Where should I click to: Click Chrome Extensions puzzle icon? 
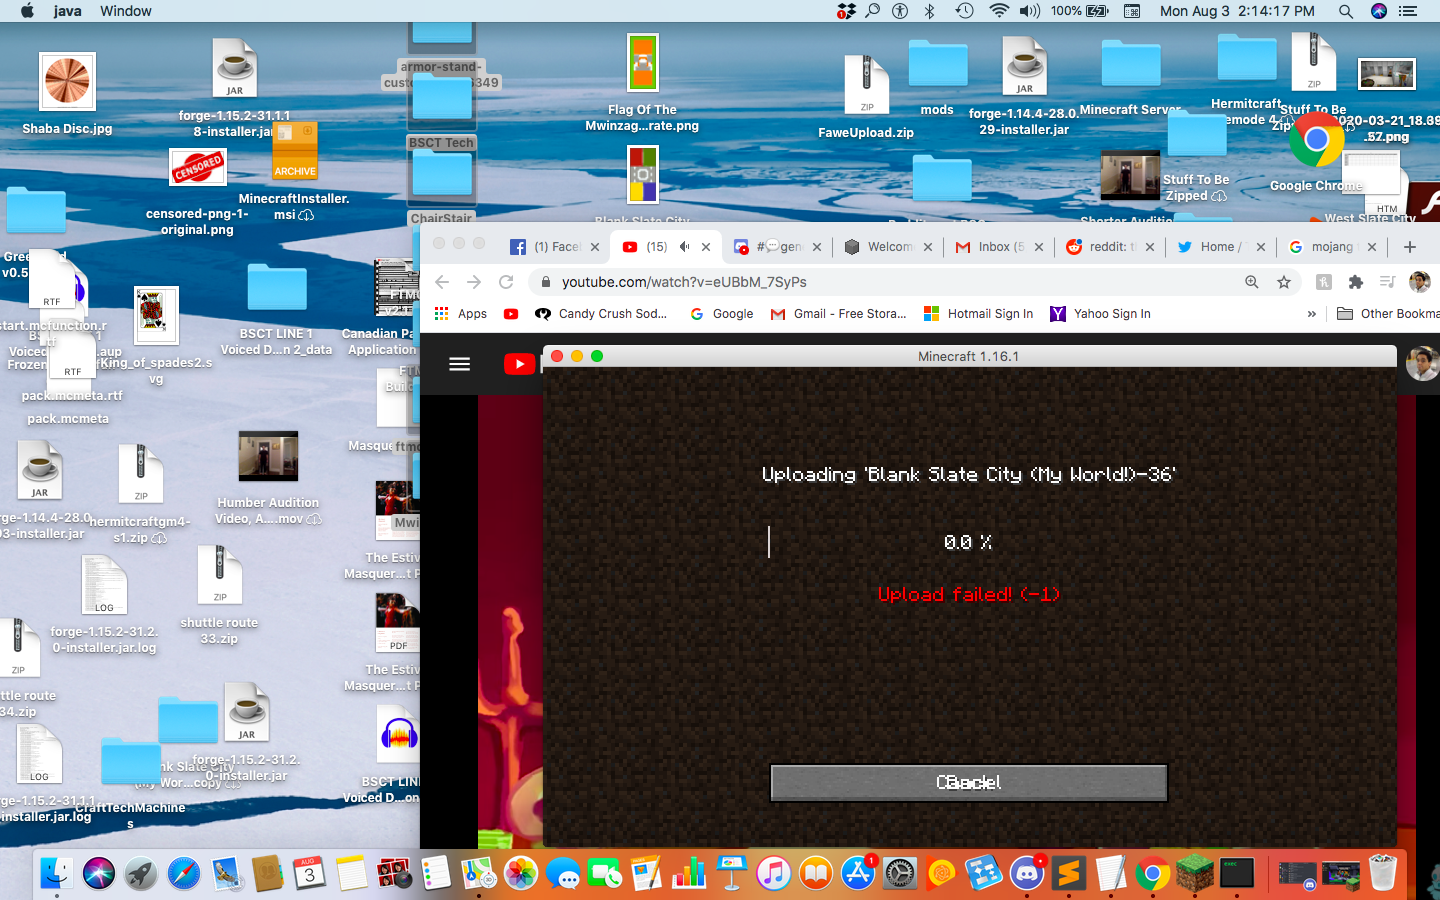click(x=1356, y=282)
